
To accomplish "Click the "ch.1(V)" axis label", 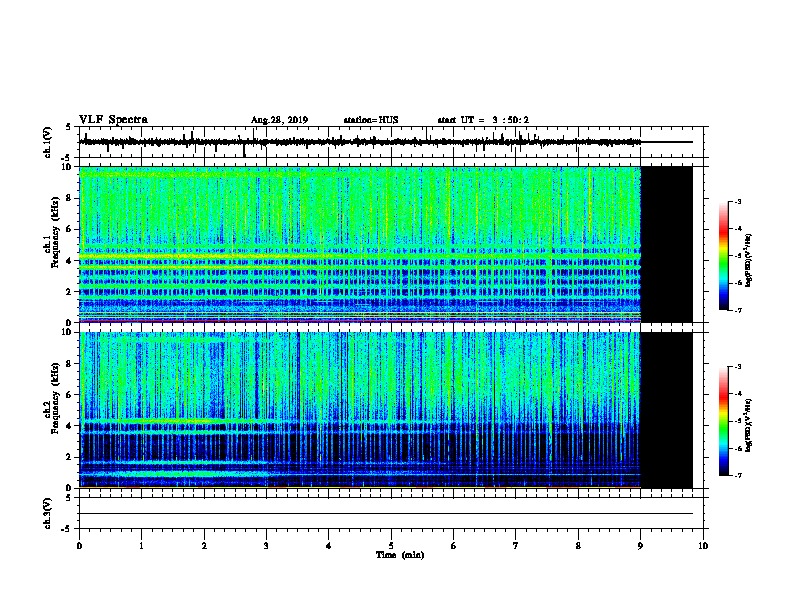I will pos(48,142).
